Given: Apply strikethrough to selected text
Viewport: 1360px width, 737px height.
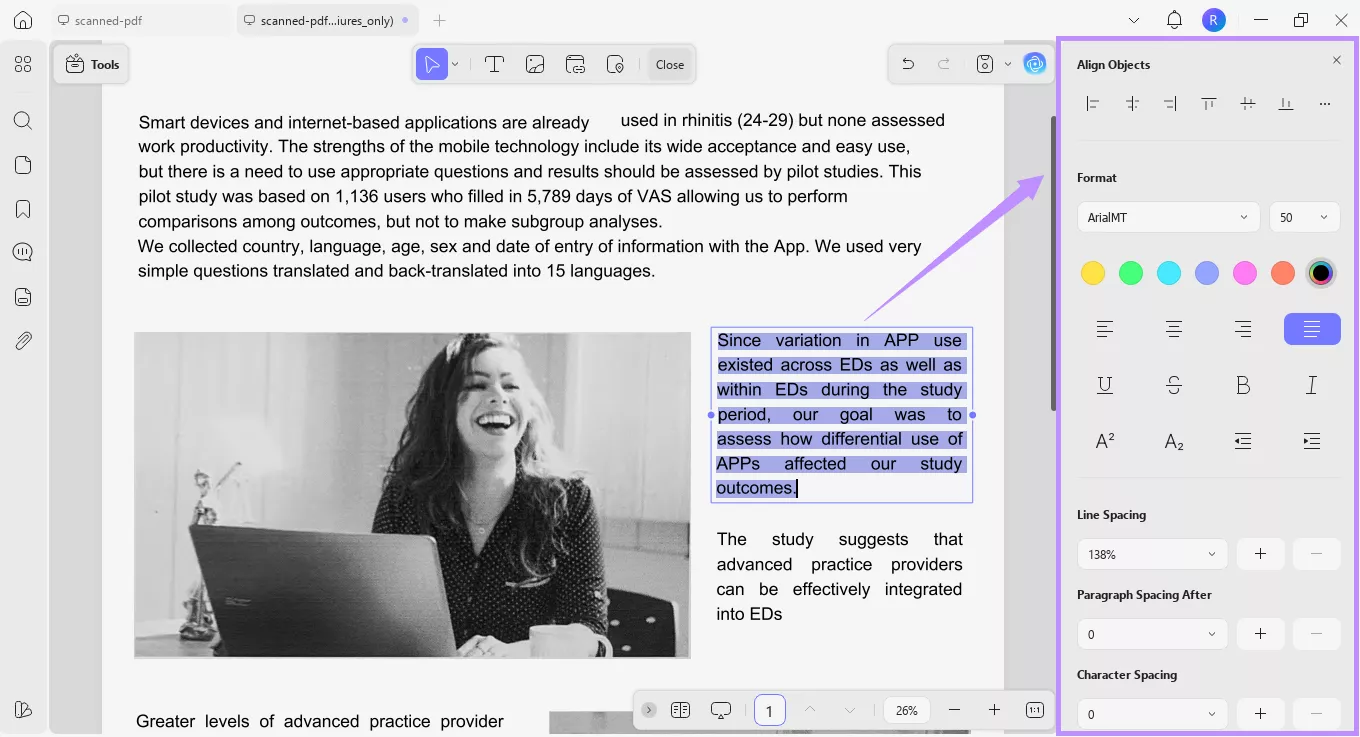Looking at the screenshot, I should [x=1174, y=384].
